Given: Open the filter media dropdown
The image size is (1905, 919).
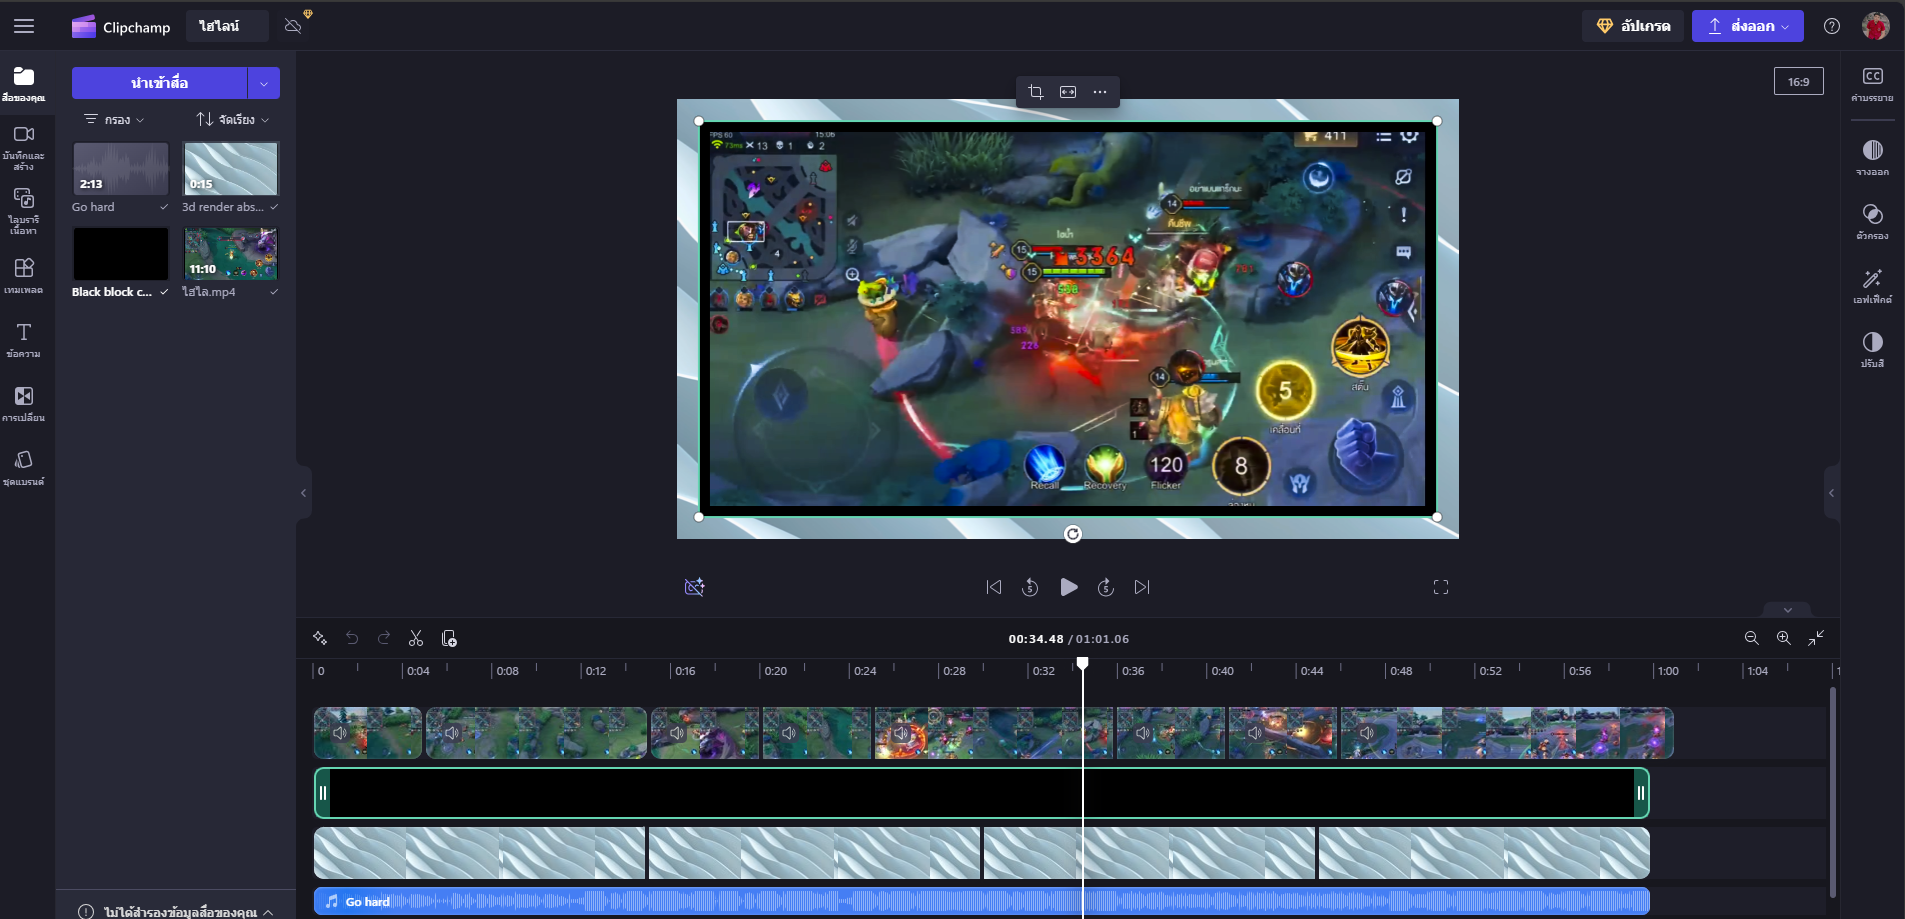Looking at the screenshot, I should coord(114,119).
